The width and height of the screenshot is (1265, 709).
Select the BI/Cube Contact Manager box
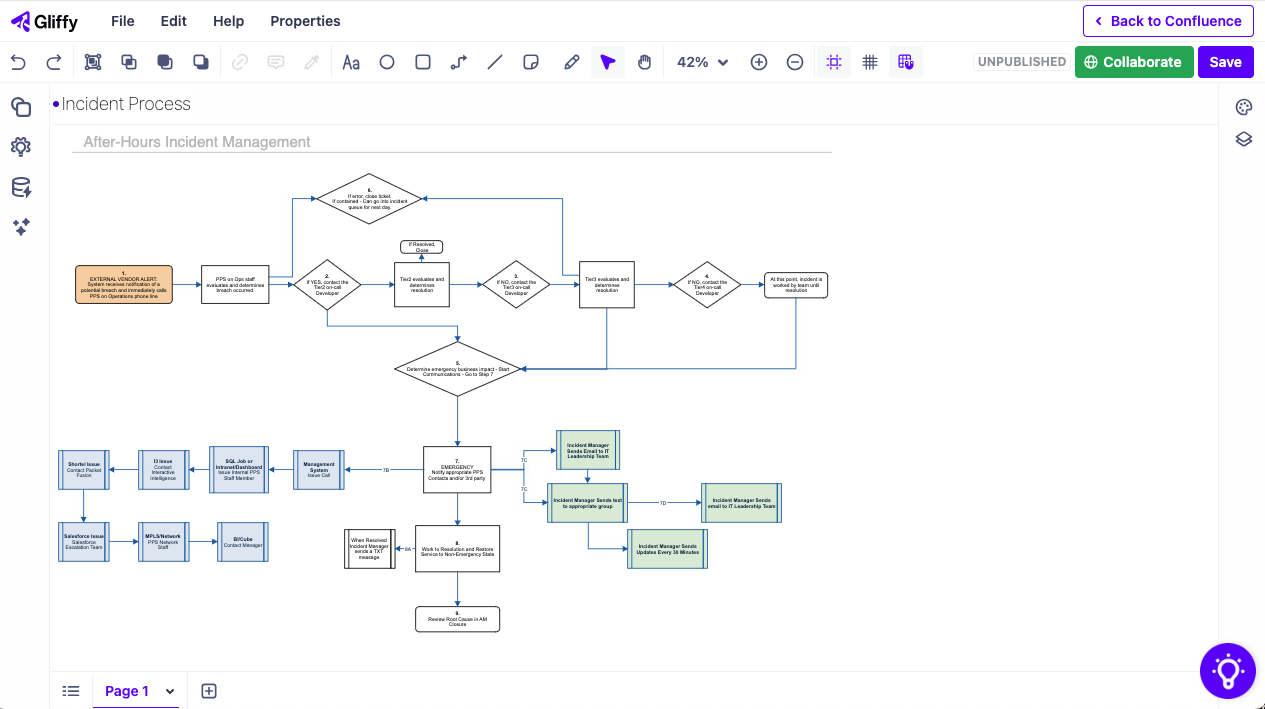coord(243,542)
